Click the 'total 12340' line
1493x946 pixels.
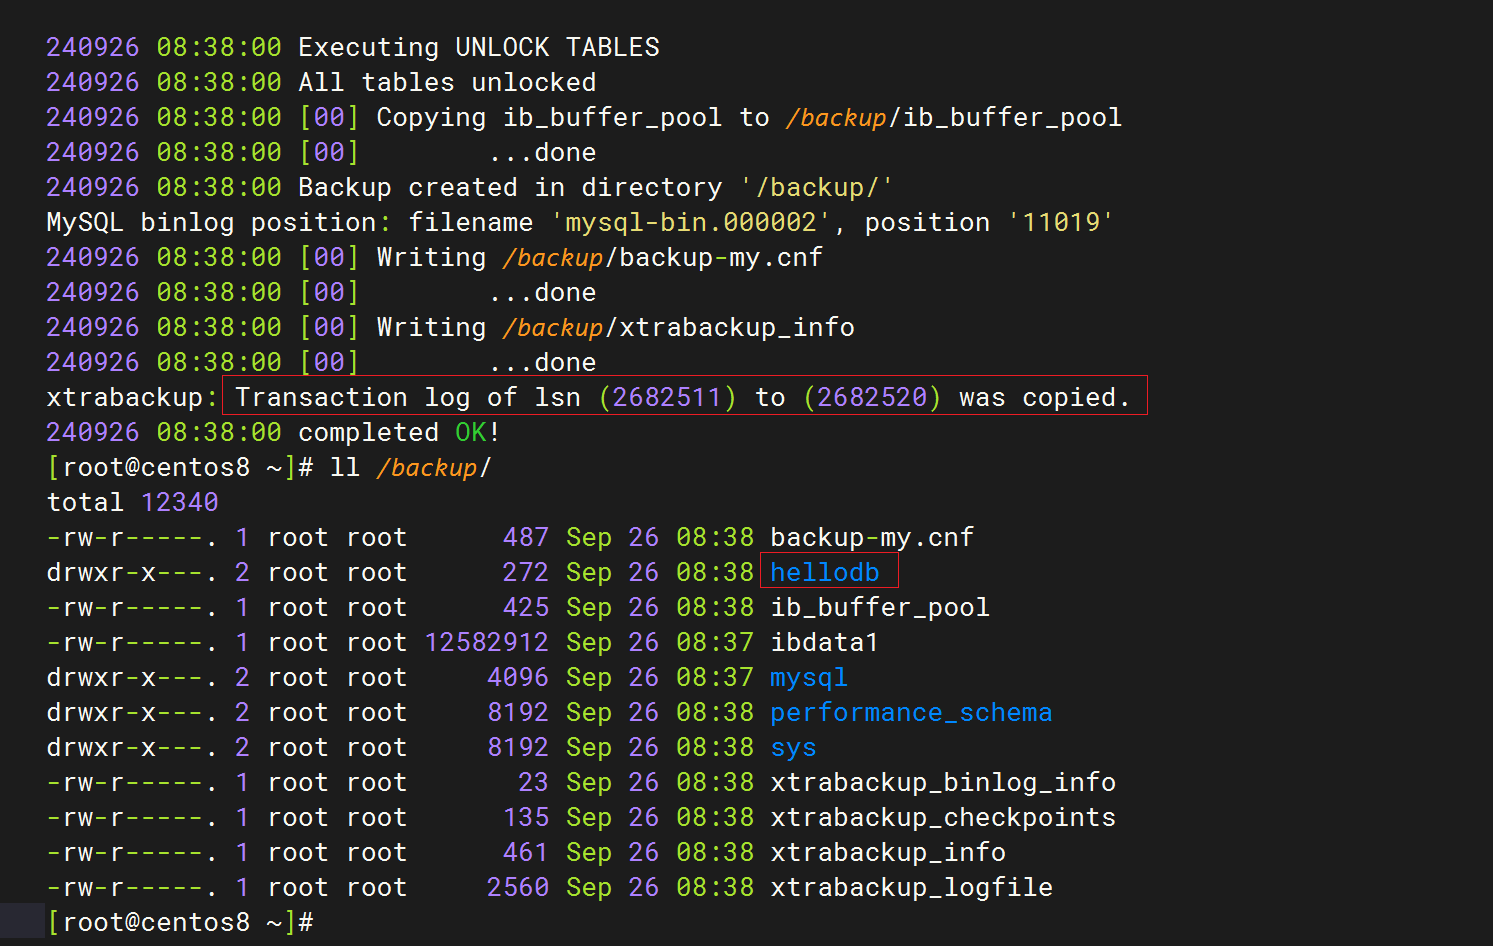click(132, 503)
